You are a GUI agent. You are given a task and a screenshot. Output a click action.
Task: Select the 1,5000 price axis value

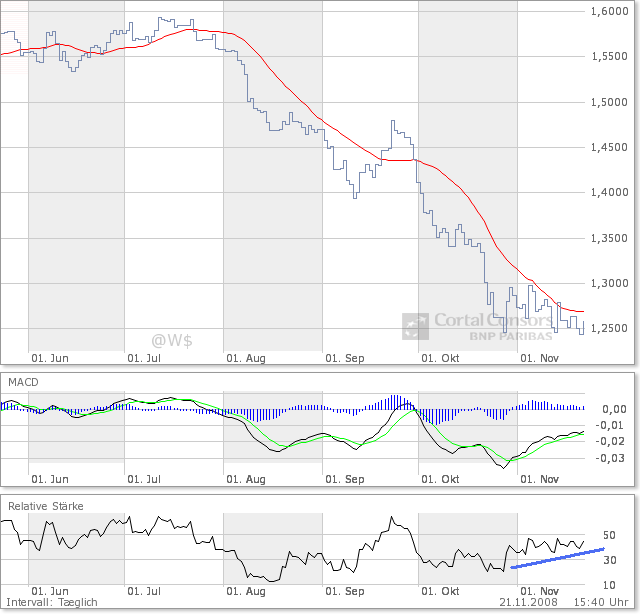pyautogui.click(x=609, y=102)
